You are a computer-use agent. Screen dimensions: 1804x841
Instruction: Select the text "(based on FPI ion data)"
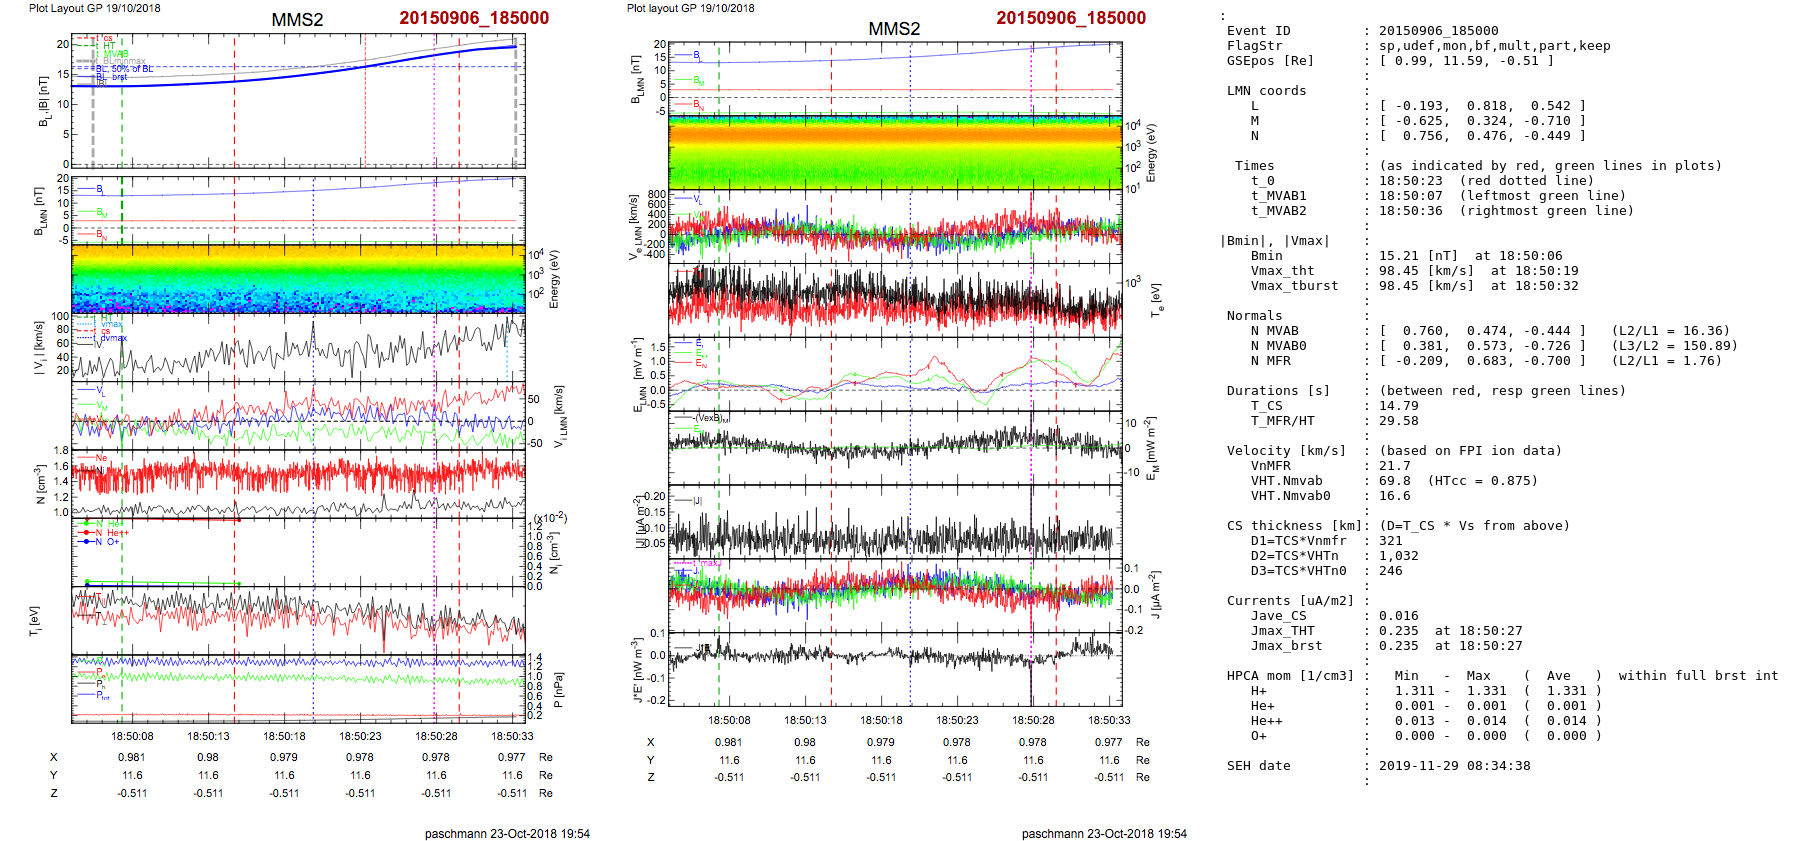[1470, 451]
